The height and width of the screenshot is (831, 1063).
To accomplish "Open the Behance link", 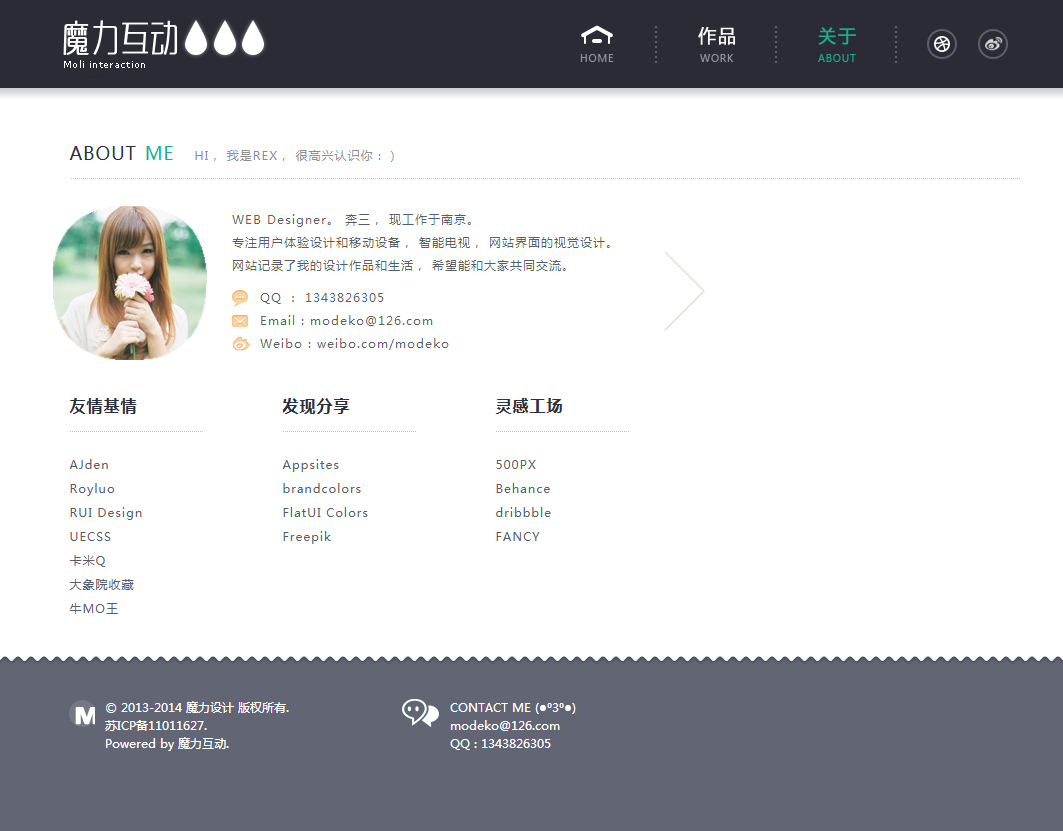I will (x=523, y=489).
